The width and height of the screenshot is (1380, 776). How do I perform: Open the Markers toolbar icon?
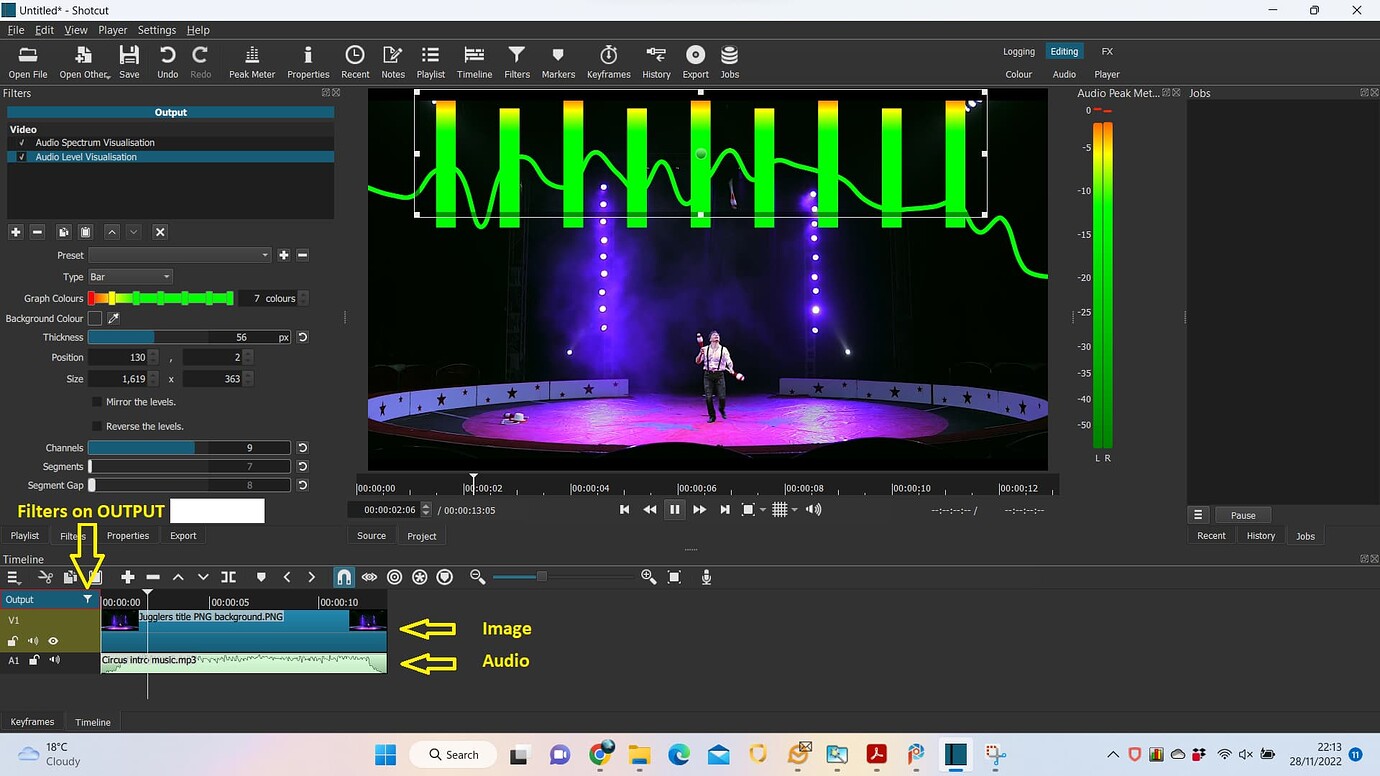[x=558, y=61]
